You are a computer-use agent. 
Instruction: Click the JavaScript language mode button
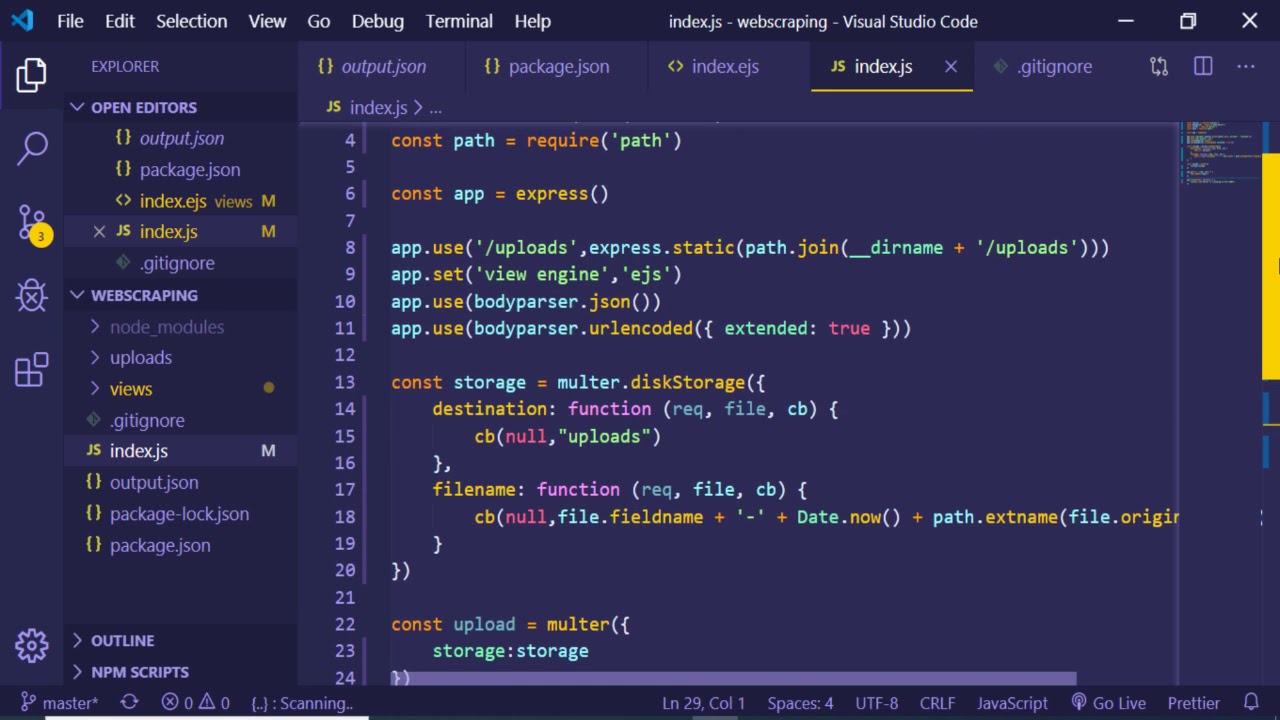click(x=1012, y=703)
